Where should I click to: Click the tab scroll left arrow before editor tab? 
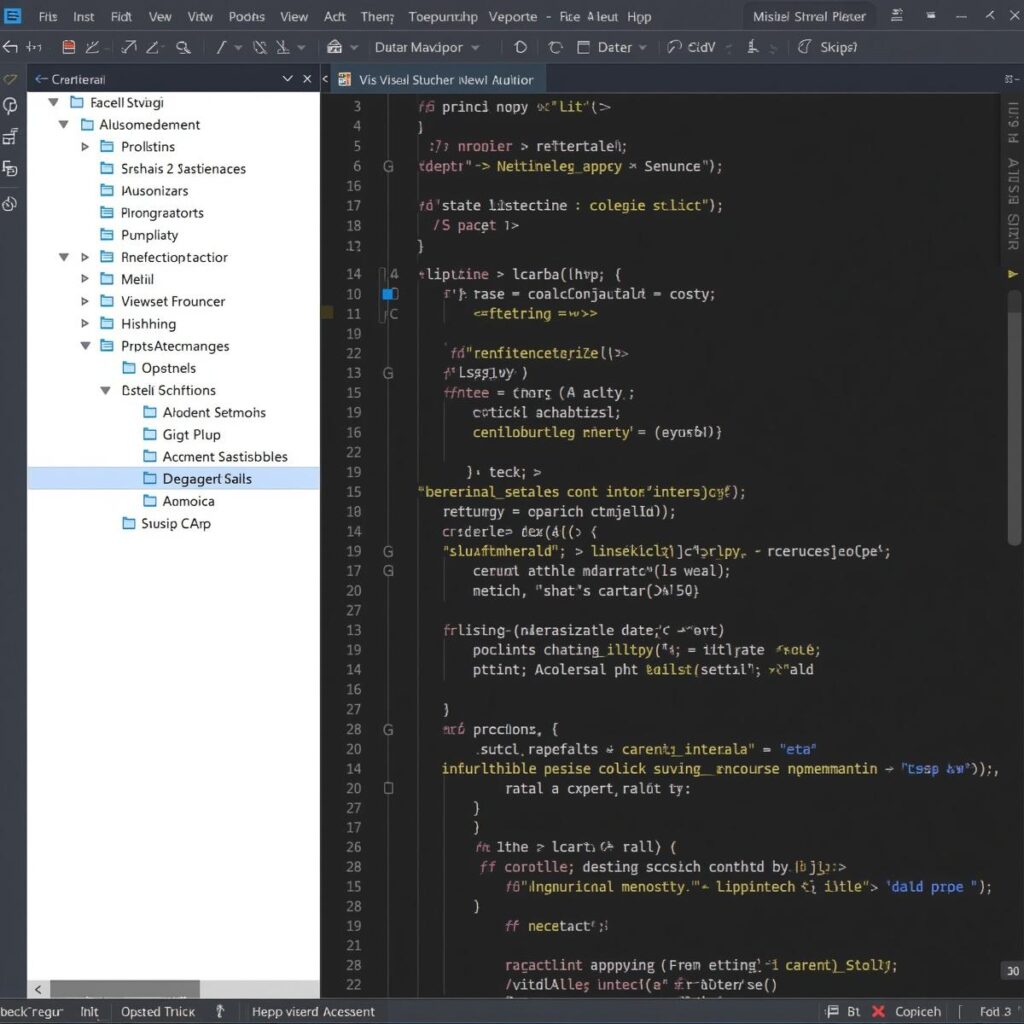[325, 79]
